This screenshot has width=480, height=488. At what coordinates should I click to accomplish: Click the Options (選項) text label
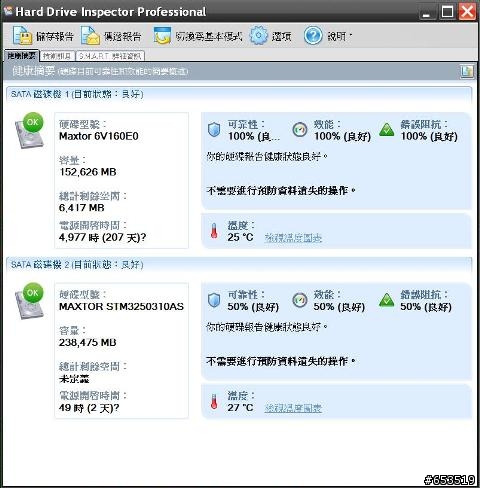pos(281,36)
